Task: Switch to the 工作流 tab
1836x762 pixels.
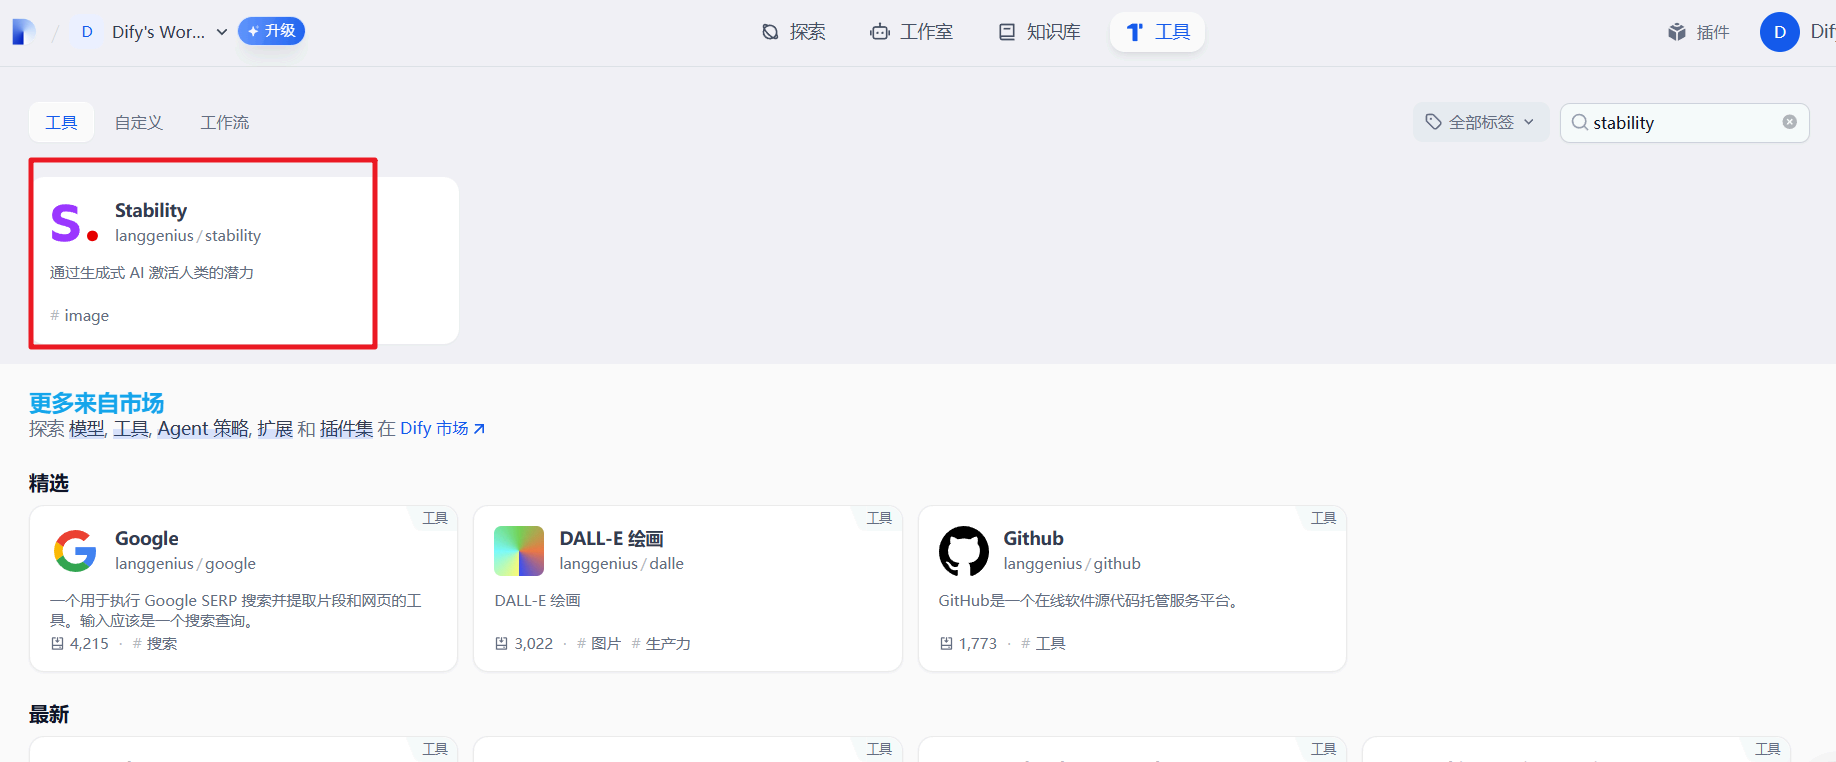Action: pyautogui.click(x=225, y=122)
